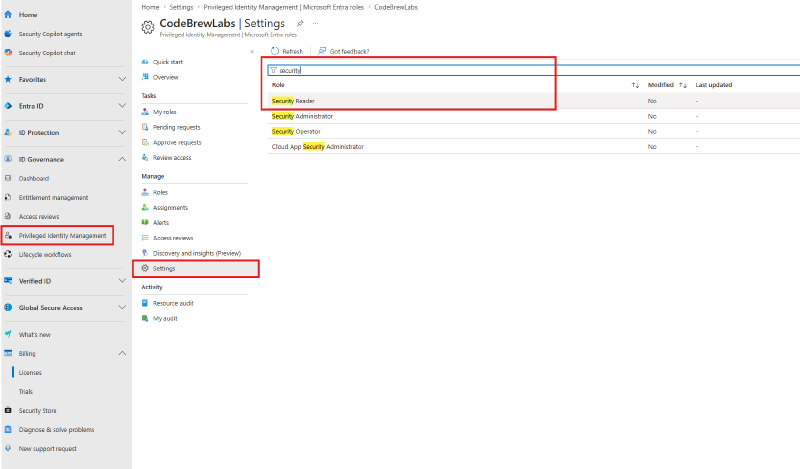Open the Overview menu item

(165, 77)
